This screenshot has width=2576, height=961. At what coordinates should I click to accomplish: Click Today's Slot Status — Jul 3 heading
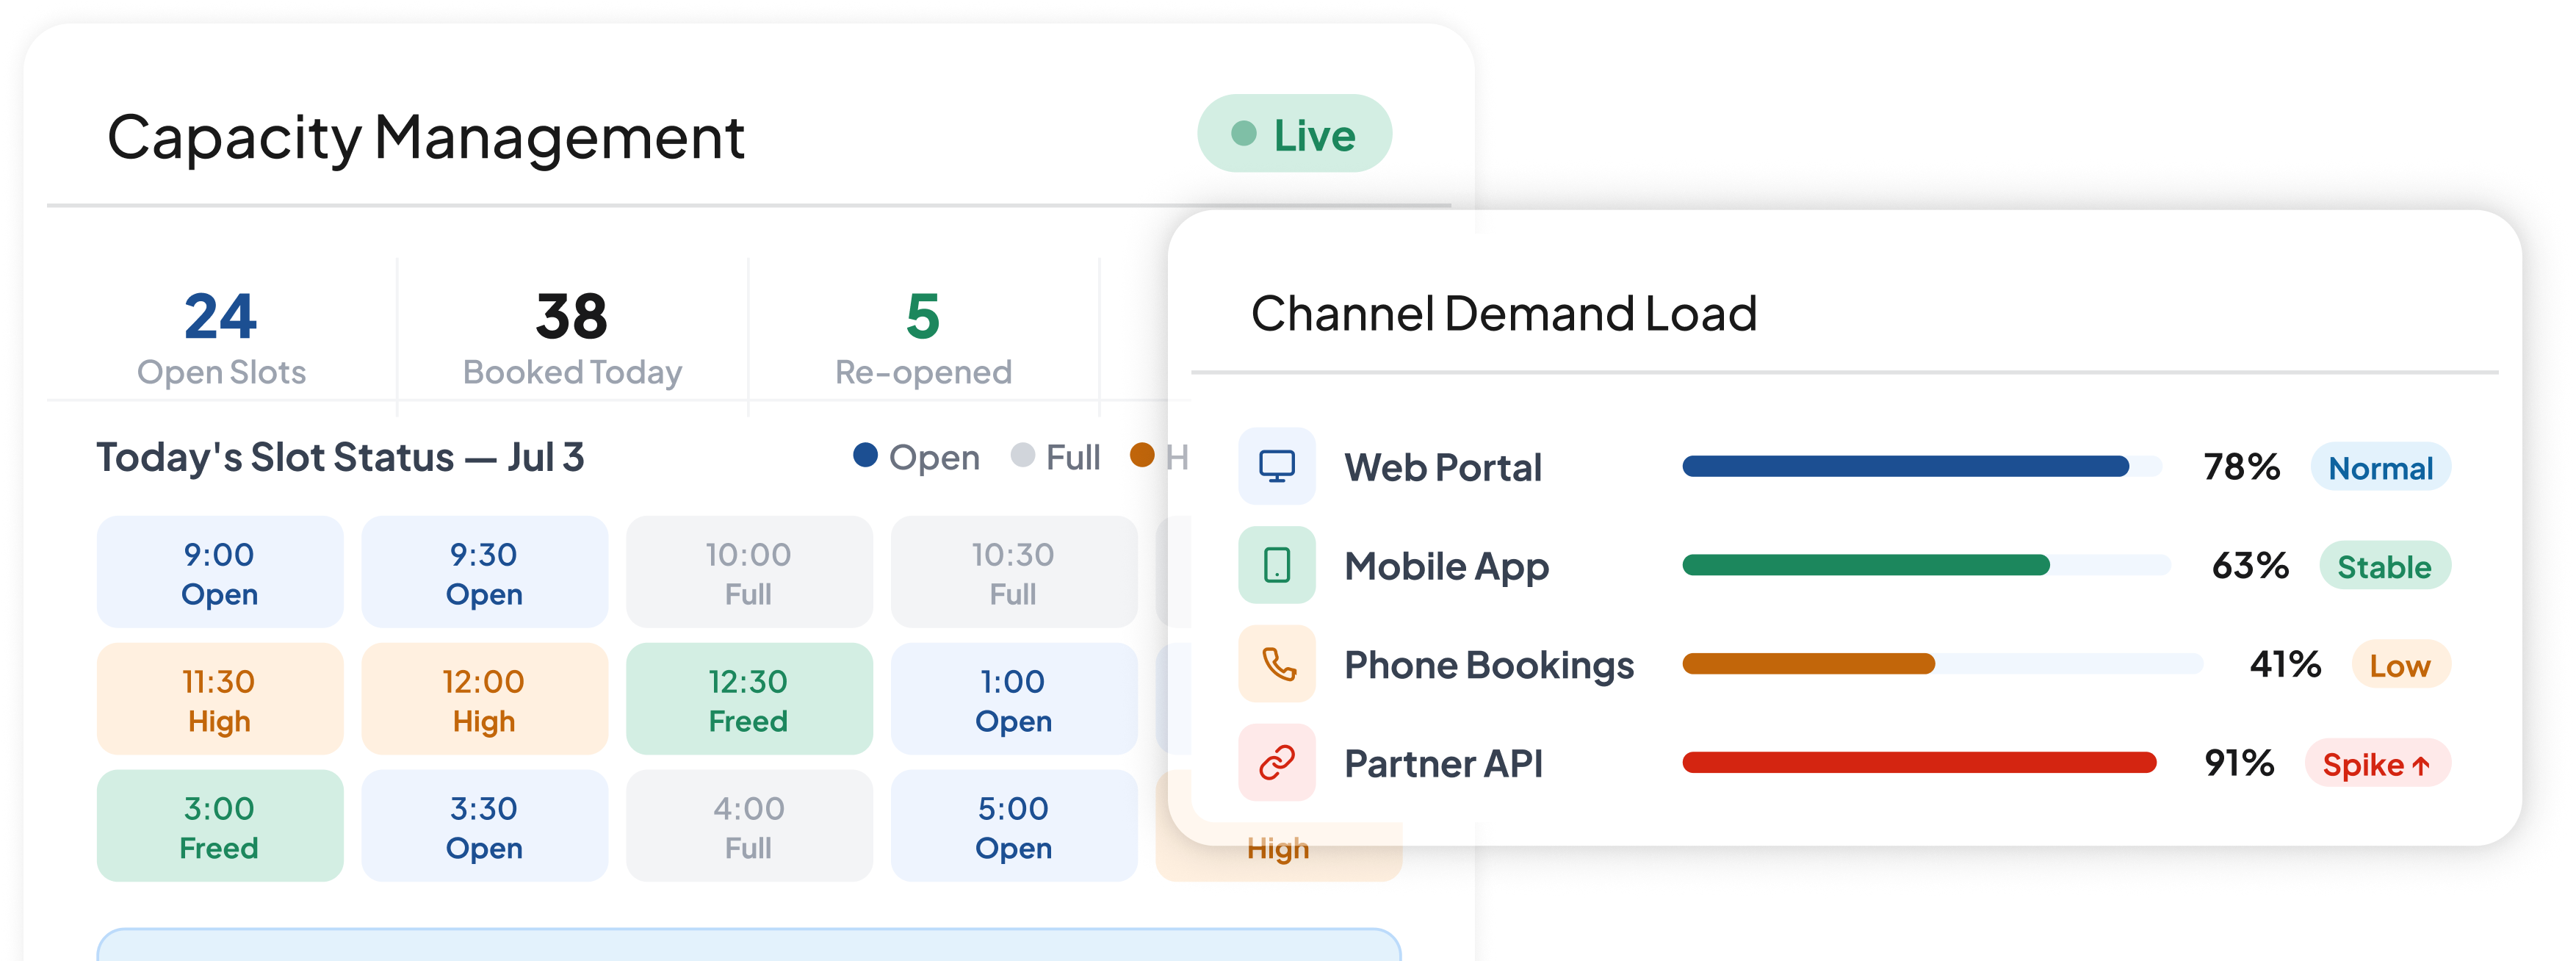(x=340, y=457)
